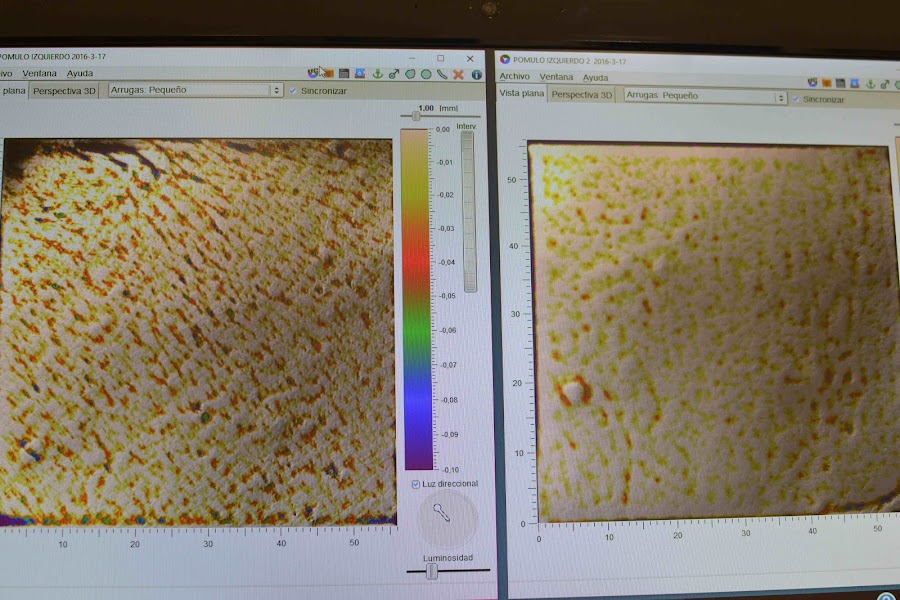
Task: Click the blue export icon in the right toolbar
Action: [854, 83]
